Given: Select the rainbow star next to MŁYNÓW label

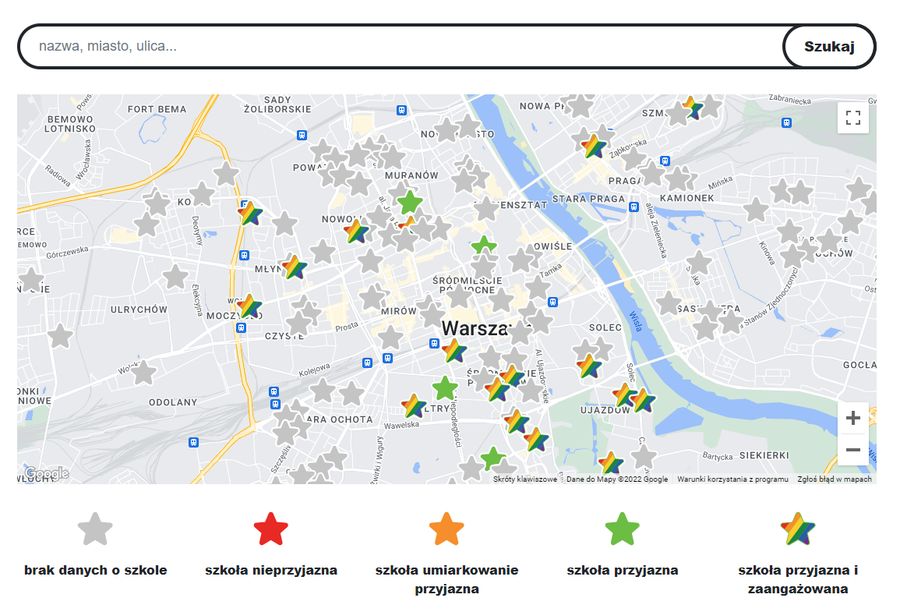Looking at the screenshot, I should coord(294,267).
